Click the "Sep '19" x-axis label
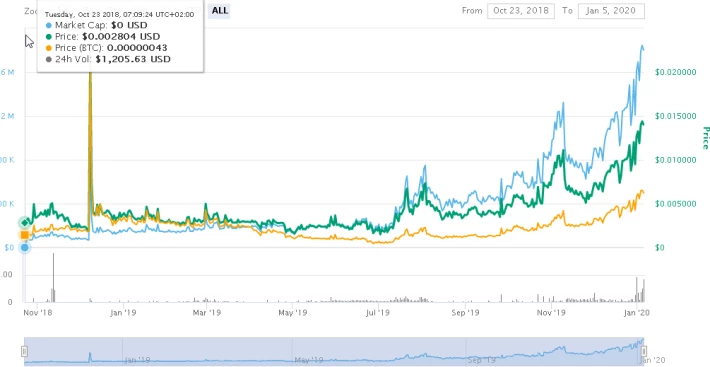The height and width of the screenshot is (367, 710). click(465, 312)
